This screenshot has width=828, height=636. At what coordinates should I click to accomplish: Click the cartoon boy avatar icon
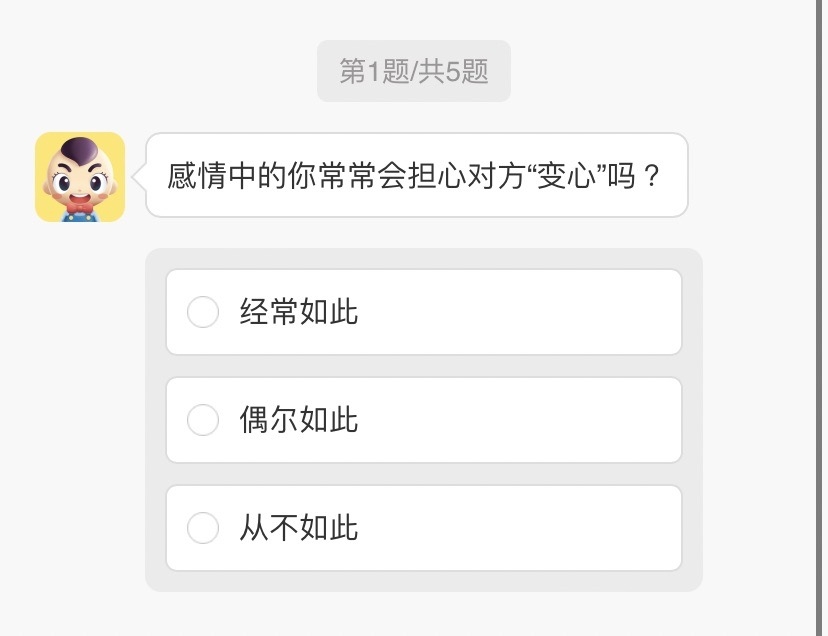(81, 177)
